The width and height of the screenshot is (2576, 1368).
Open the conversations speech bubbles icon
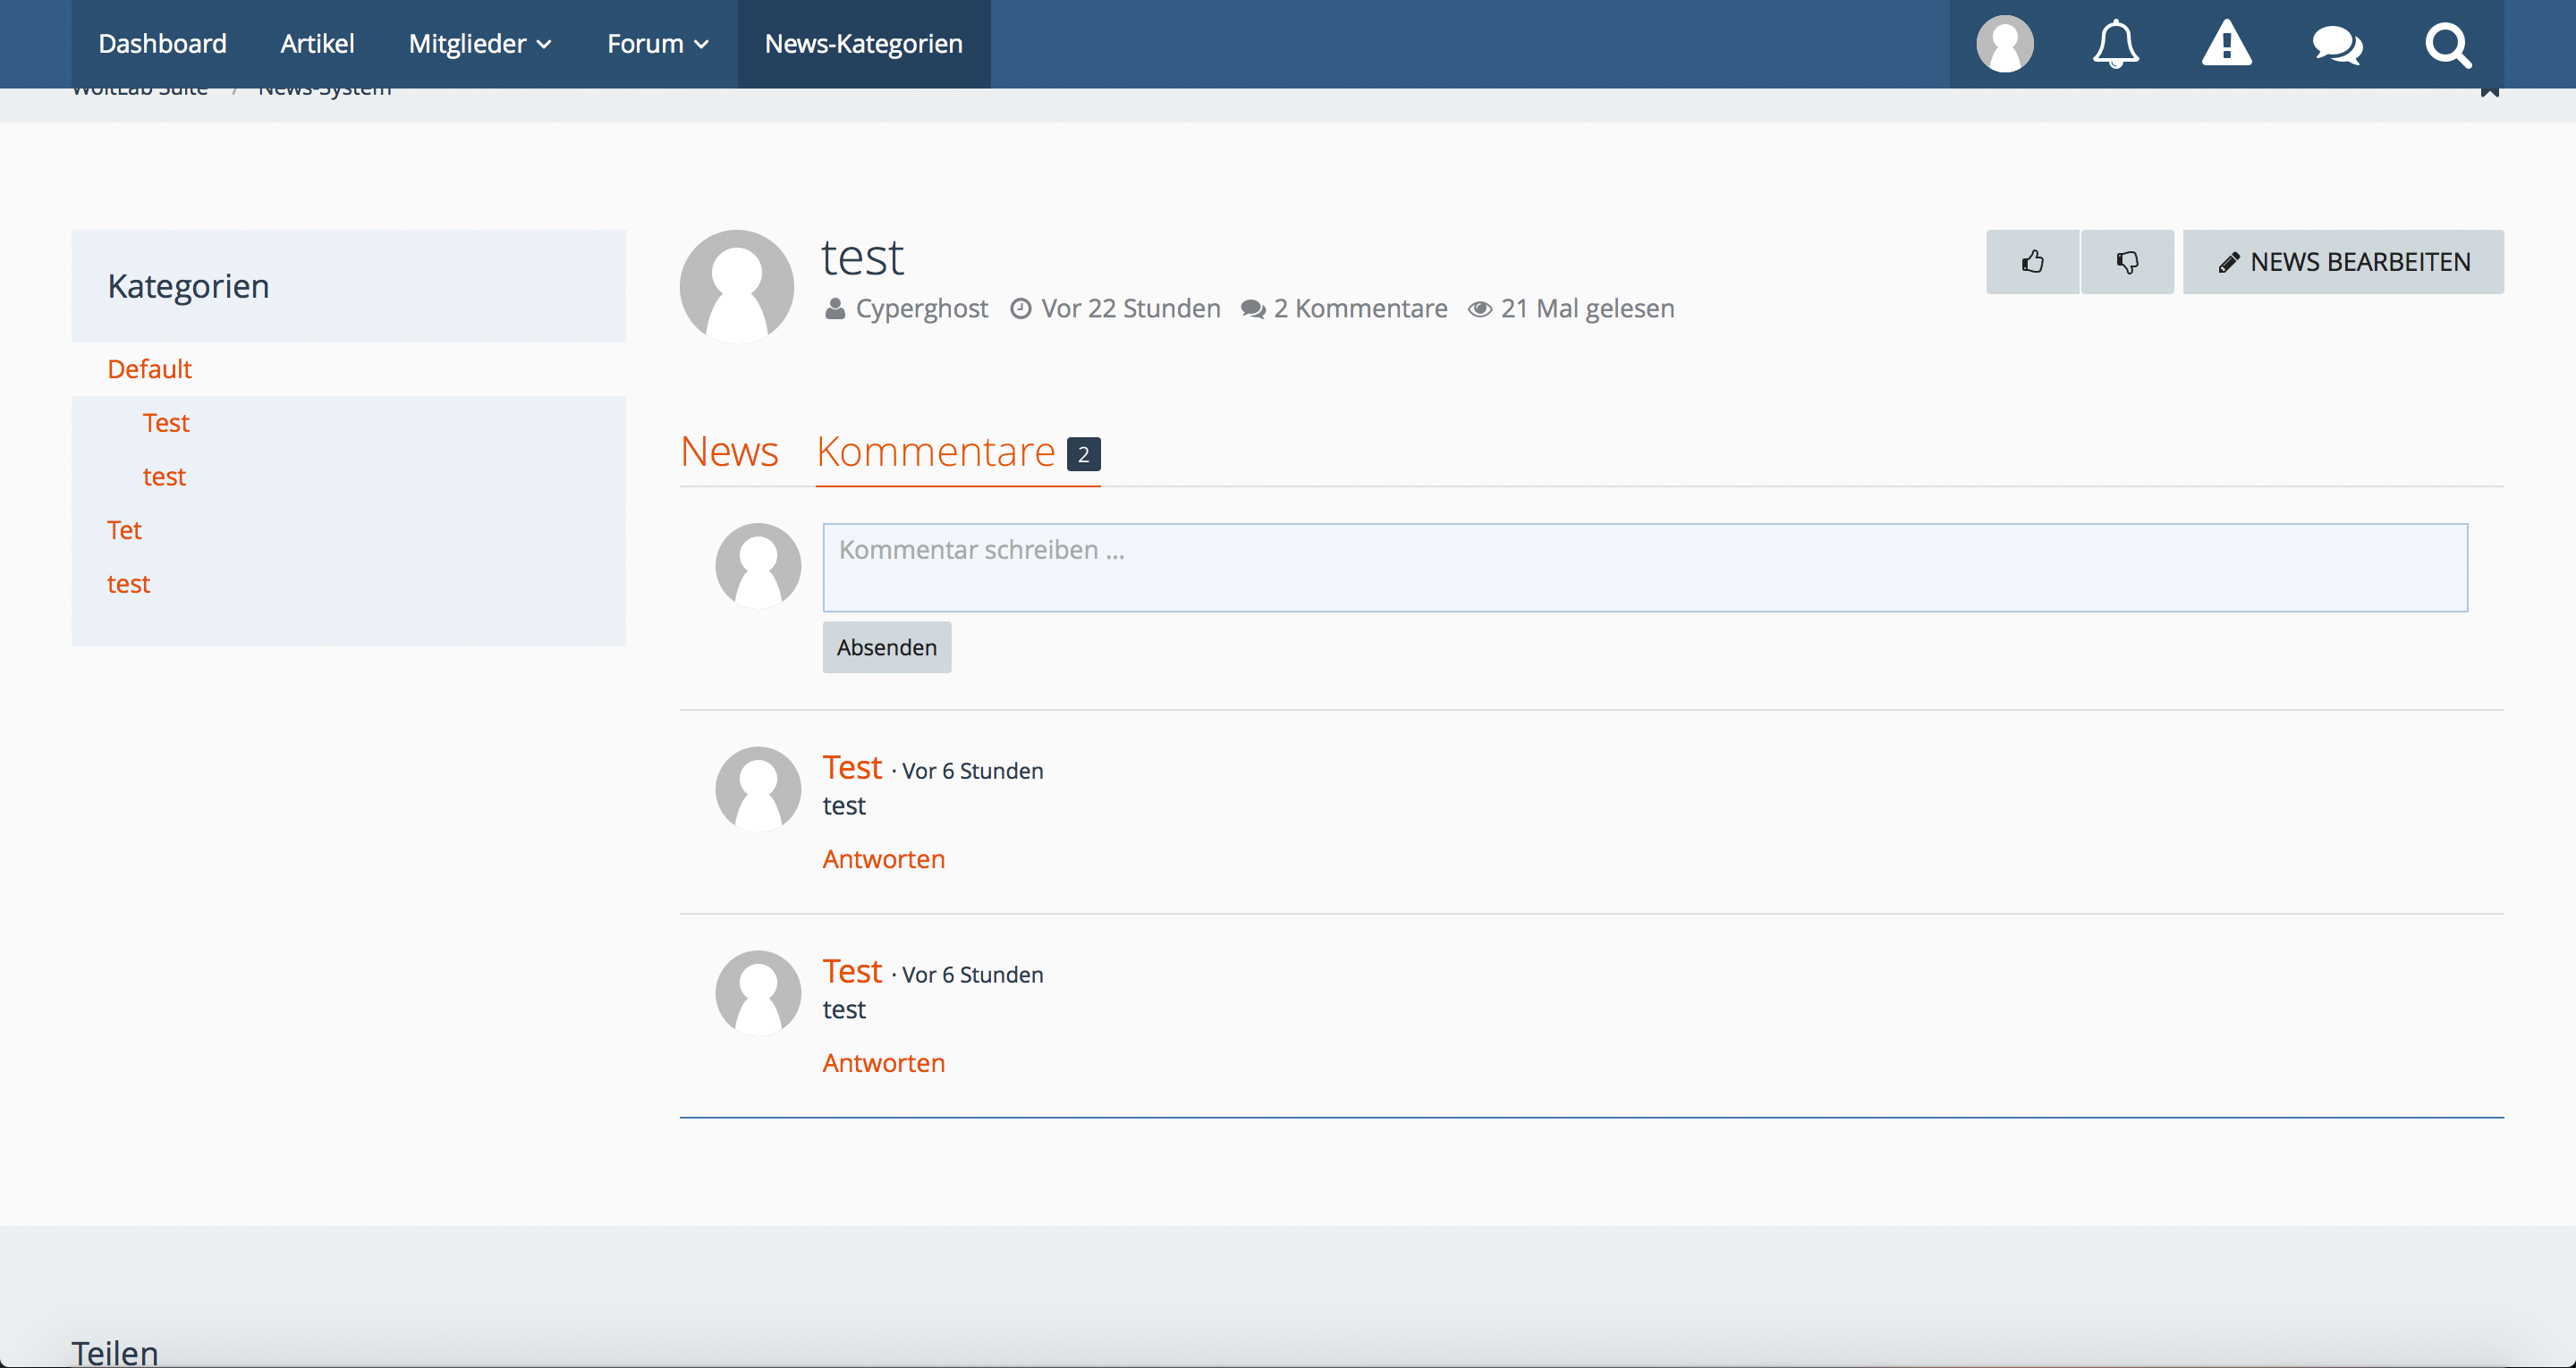[x=2337, y=44]
